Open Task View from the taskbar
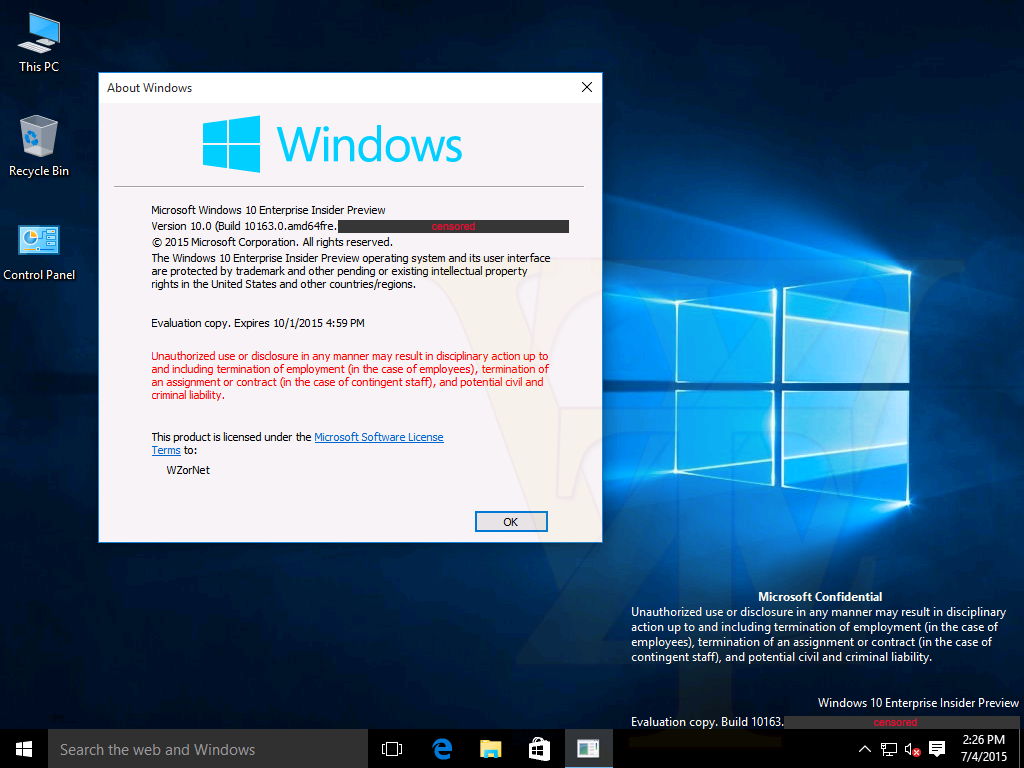The height and width of the screenshot is (768, 1024). point(392,749)
